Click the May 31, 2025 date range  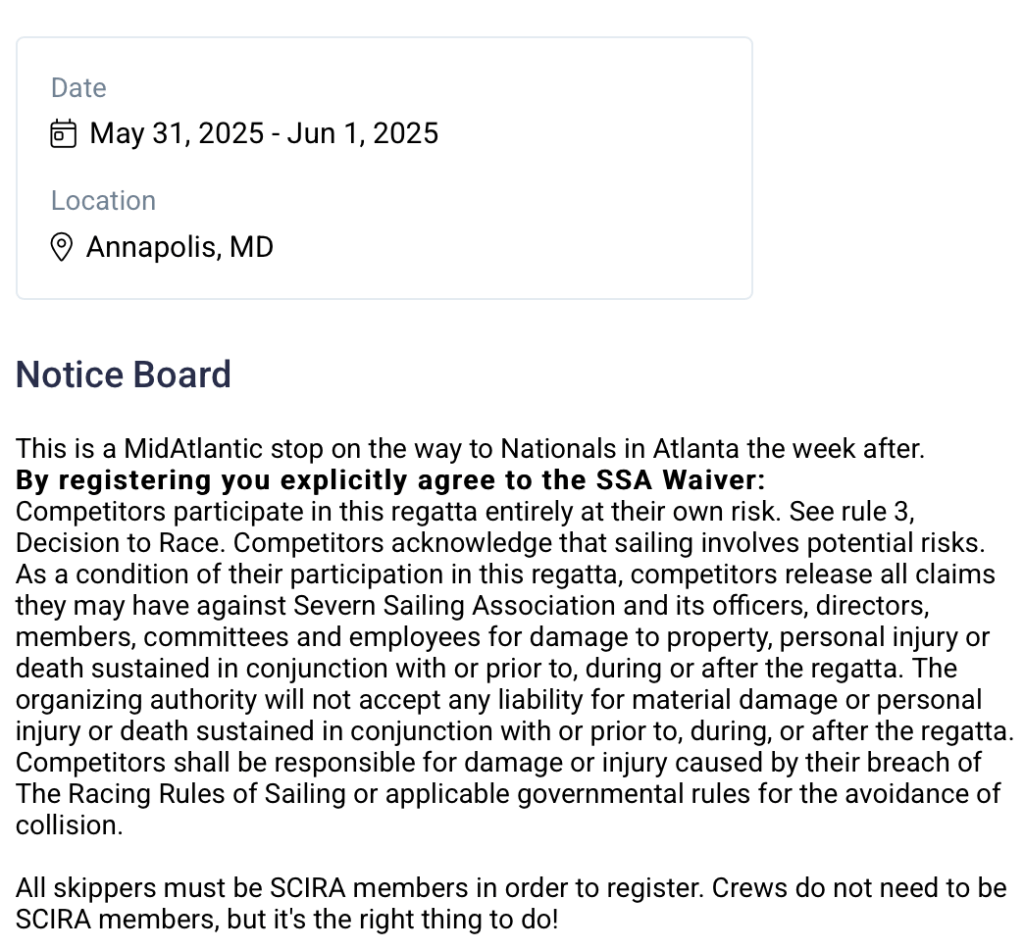tap(264, 134)
